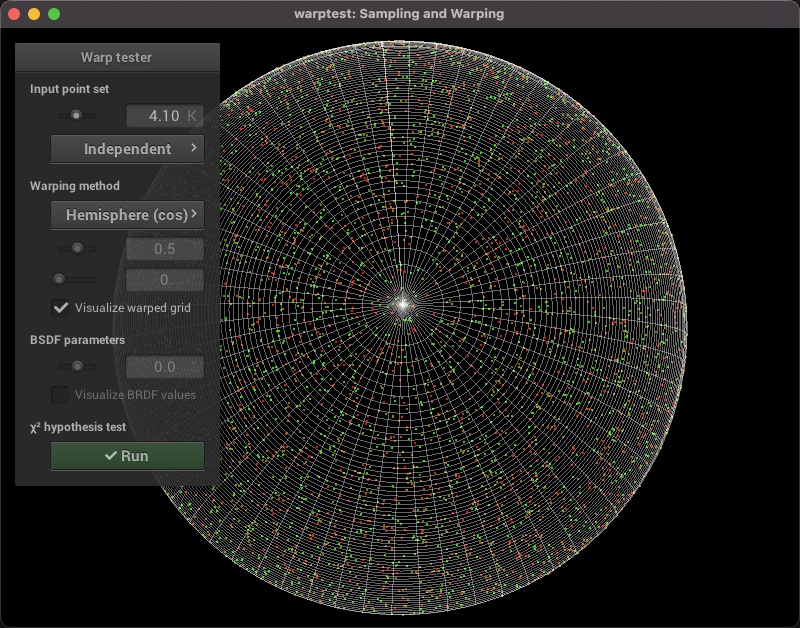The height and width of the screenshot is (628, 800).
Task: Click the Warp tester panel header
Action: click(117, 58)
